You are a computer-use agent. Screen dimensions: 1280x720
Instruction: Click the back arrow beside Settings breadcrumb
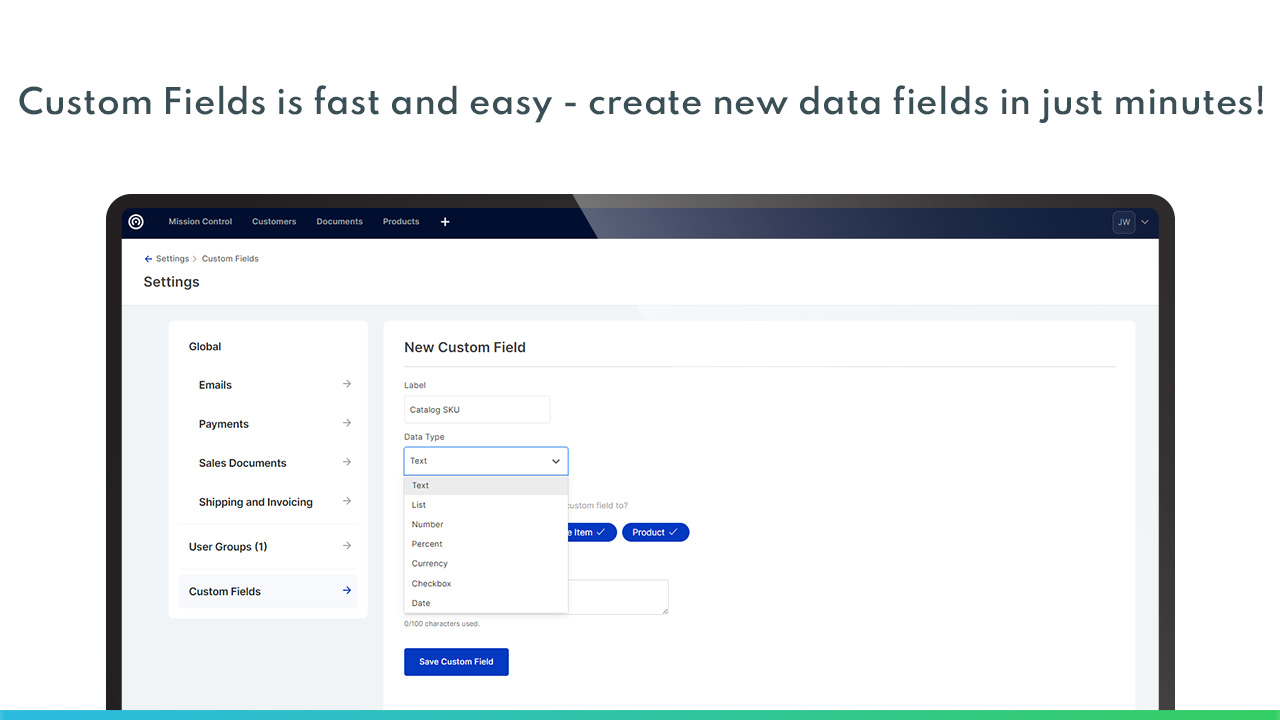click(146, 258)
